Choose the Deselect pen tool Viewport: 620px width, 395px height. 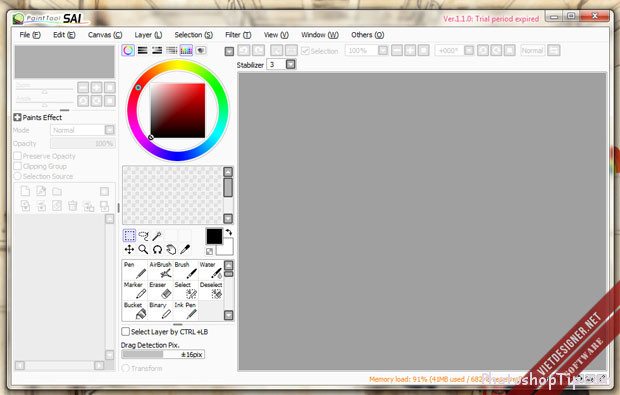point(211,290)
